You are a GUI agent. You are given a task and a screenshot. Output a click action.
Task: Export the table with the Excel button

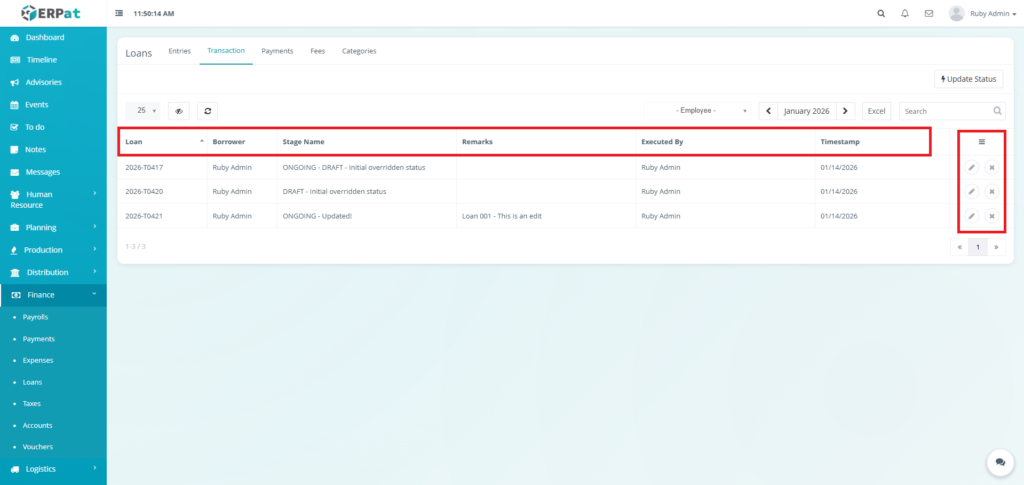(x=876, y=111)
